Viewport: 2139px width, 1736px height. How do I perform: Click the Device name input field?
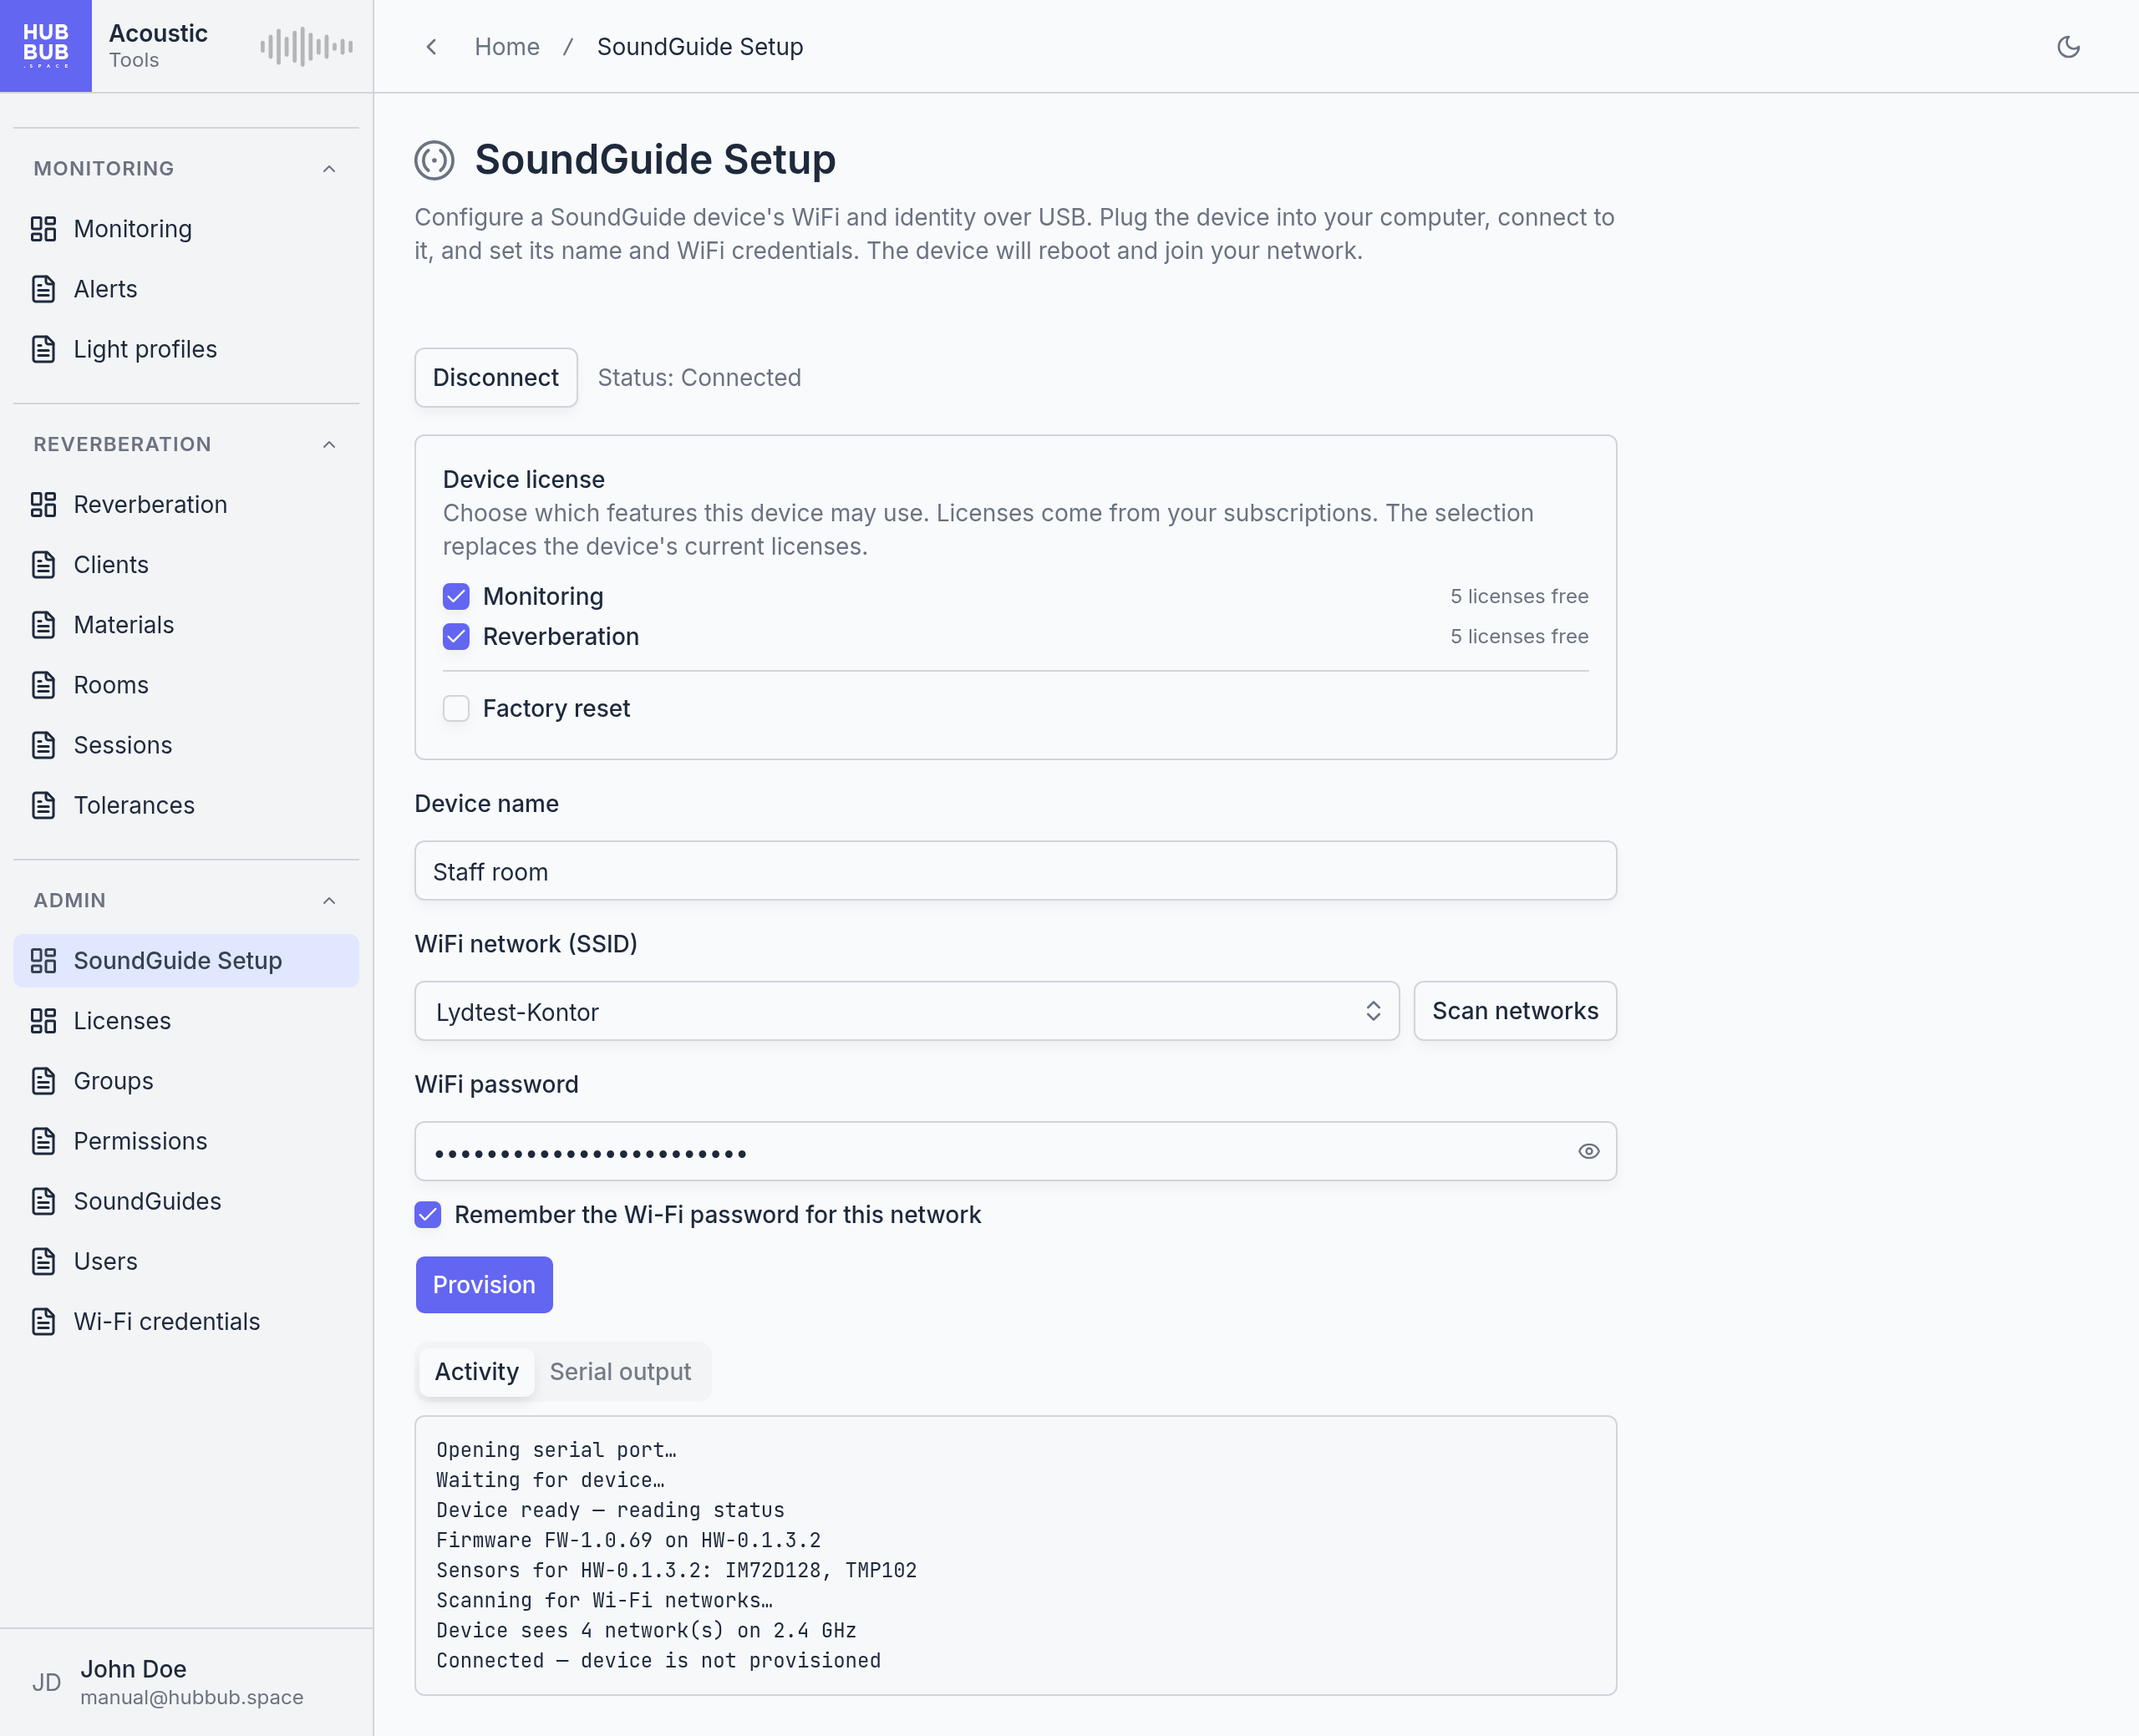(1015, 871)
